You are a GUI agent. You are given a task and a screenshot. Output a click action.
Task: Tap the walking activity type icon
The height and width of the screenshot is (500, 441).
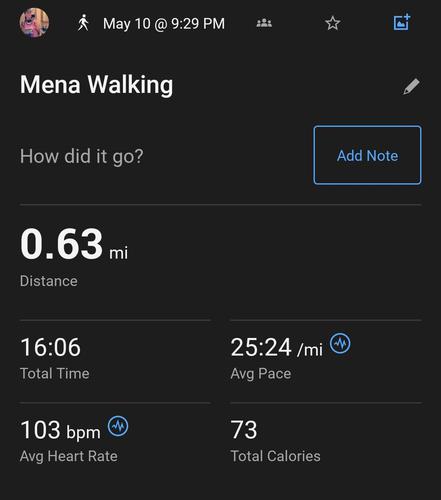83,23
